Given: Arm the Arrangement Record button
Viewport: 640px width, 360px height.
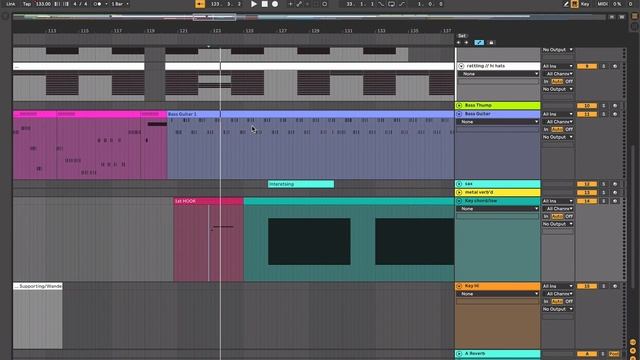Looking at the screenshot, I should point(275,4).
